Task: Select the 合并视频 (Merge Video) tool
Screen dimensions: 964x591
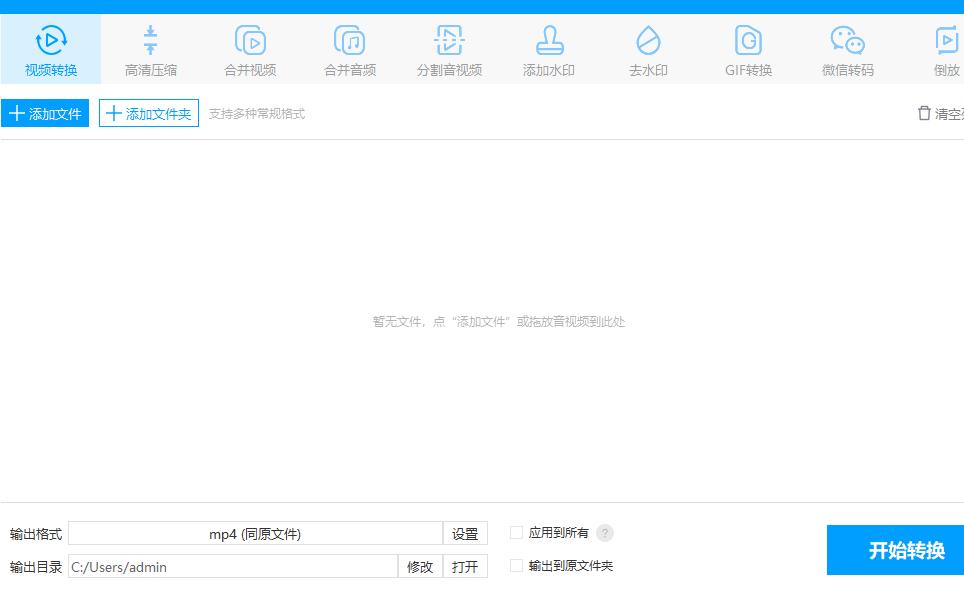Action: coord(249,48)
